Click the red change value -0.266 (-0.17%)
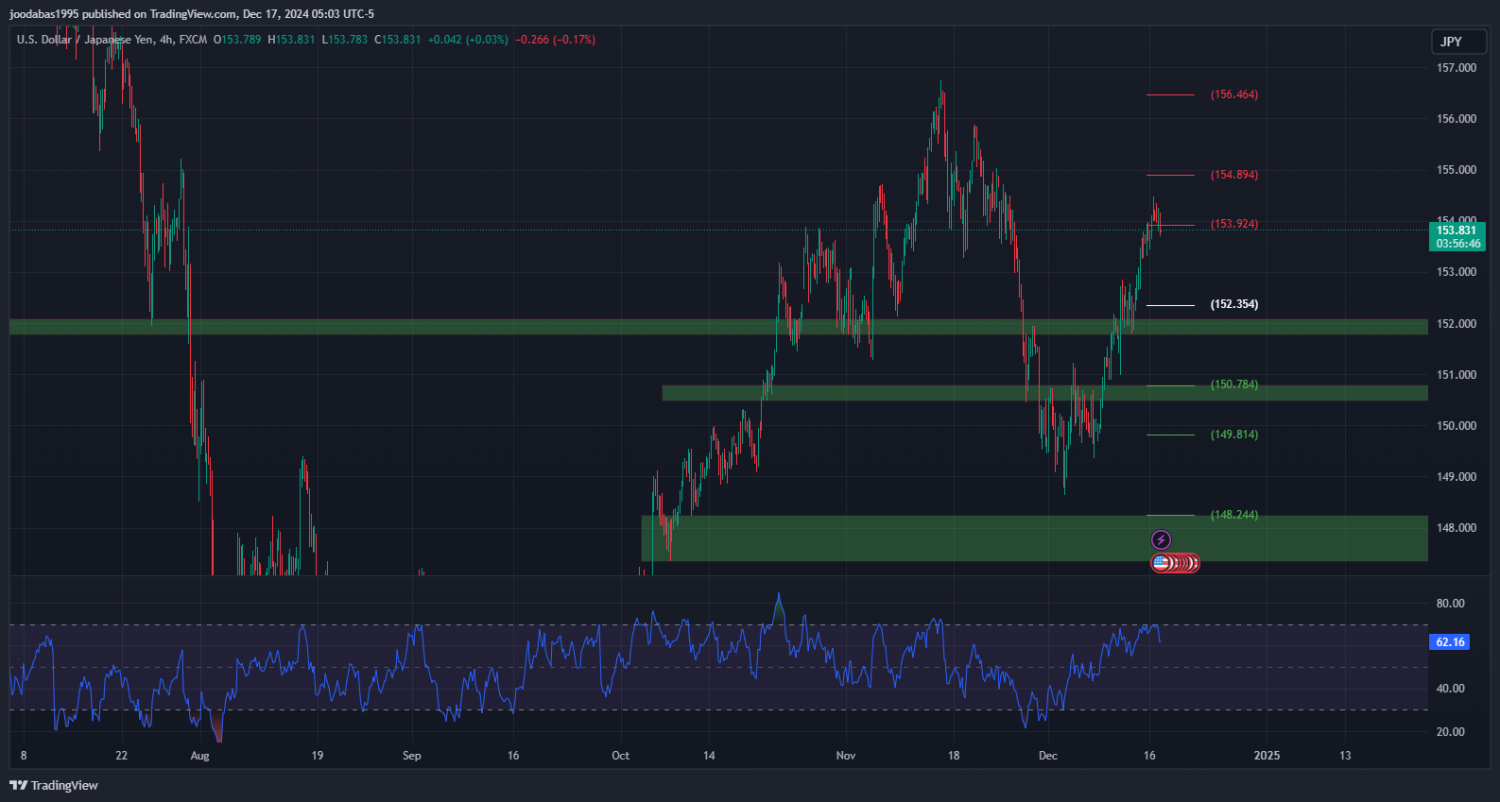1500x802 pixels. pyautogui.click(x=555, y=39)
